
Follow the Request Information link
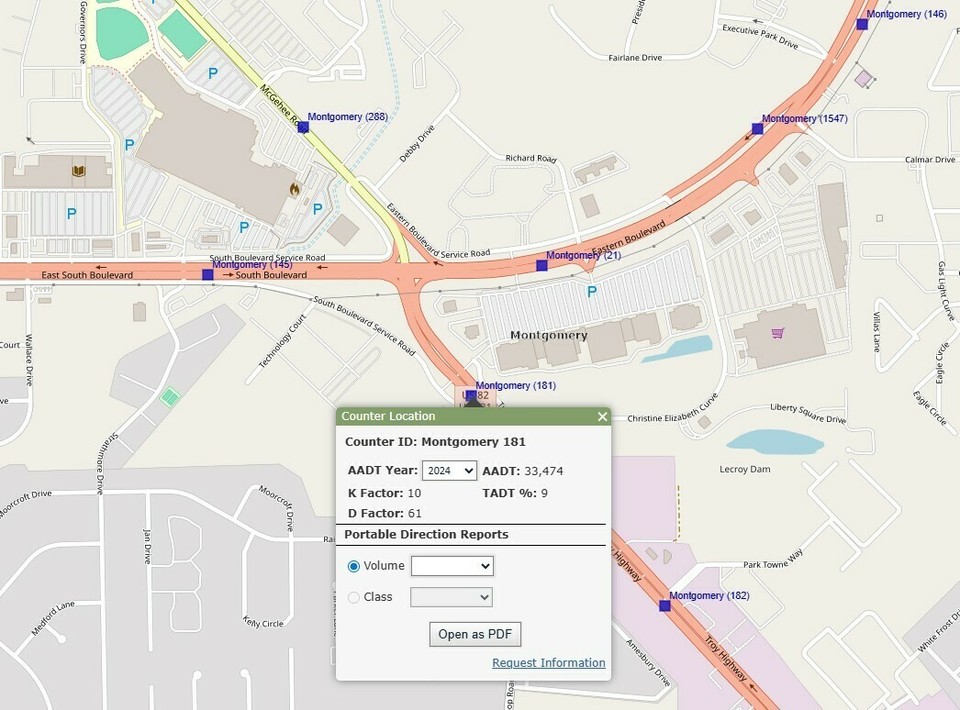[x=548, y=663]
